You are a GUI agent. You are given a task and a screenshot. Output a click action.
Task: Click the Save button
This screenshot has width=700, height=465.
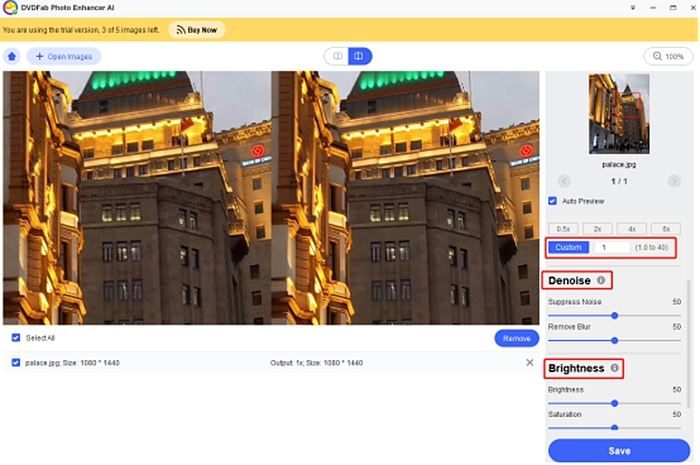(619, 450)
